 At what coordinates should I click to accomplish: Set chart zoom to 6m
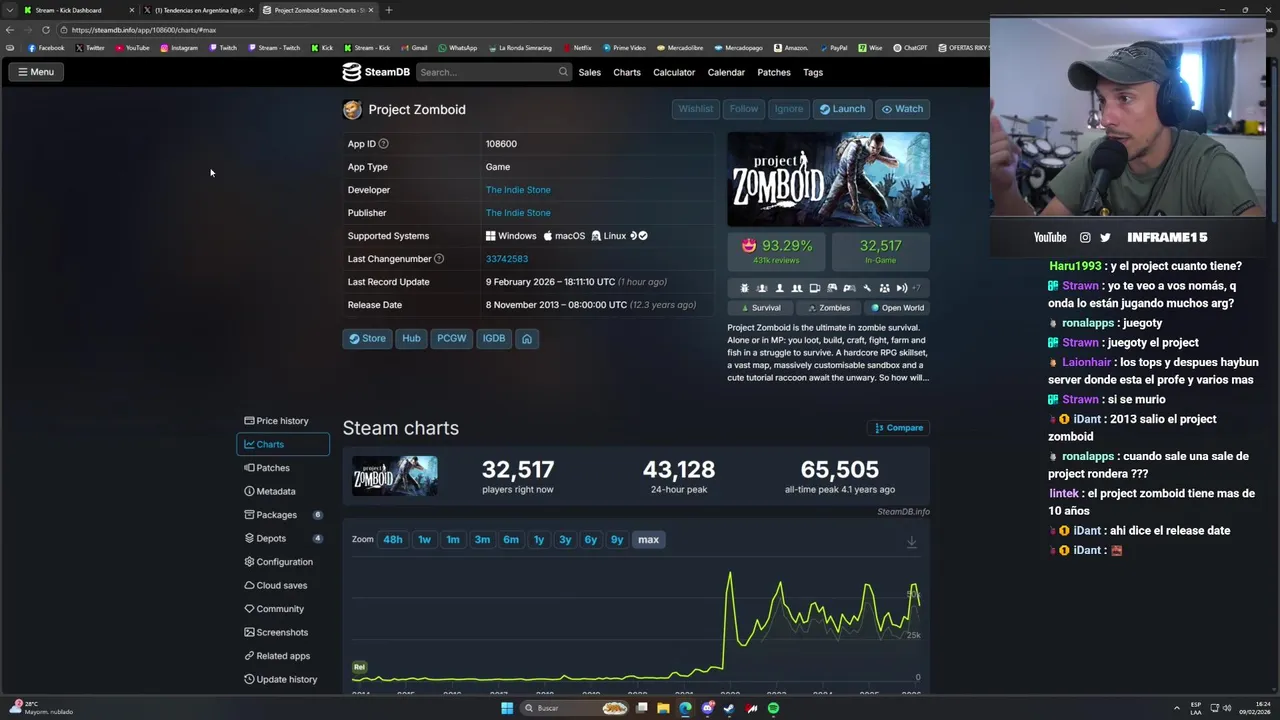(511, 540)
